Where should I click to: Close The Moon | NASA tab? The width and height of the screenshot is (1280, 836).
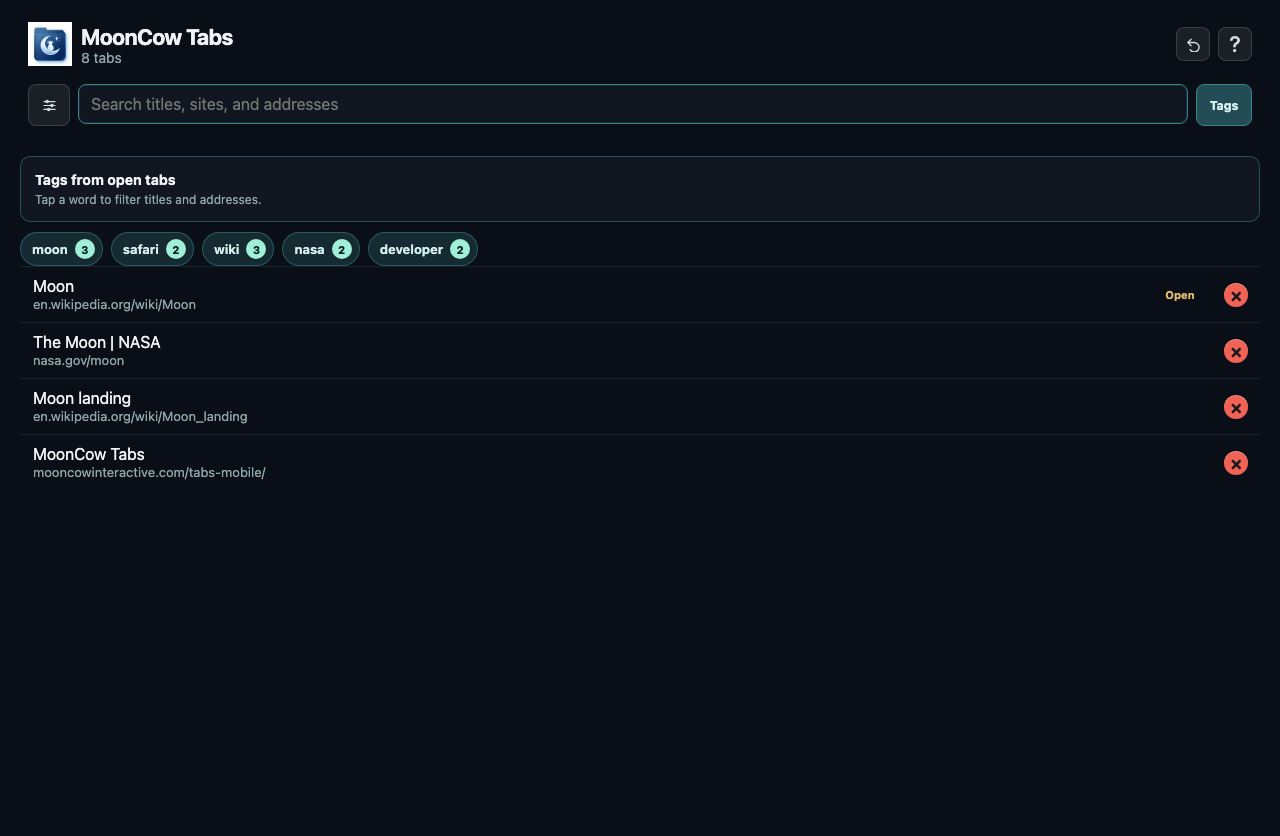(1236, 351)
